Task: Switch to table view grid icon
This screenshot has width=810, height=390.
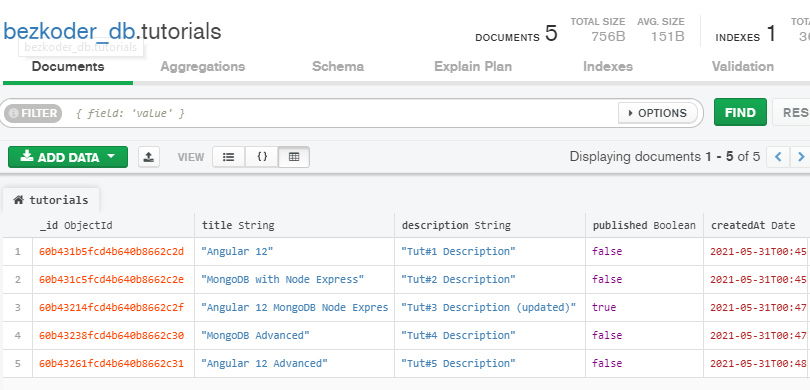Action: tap(294, 157)
